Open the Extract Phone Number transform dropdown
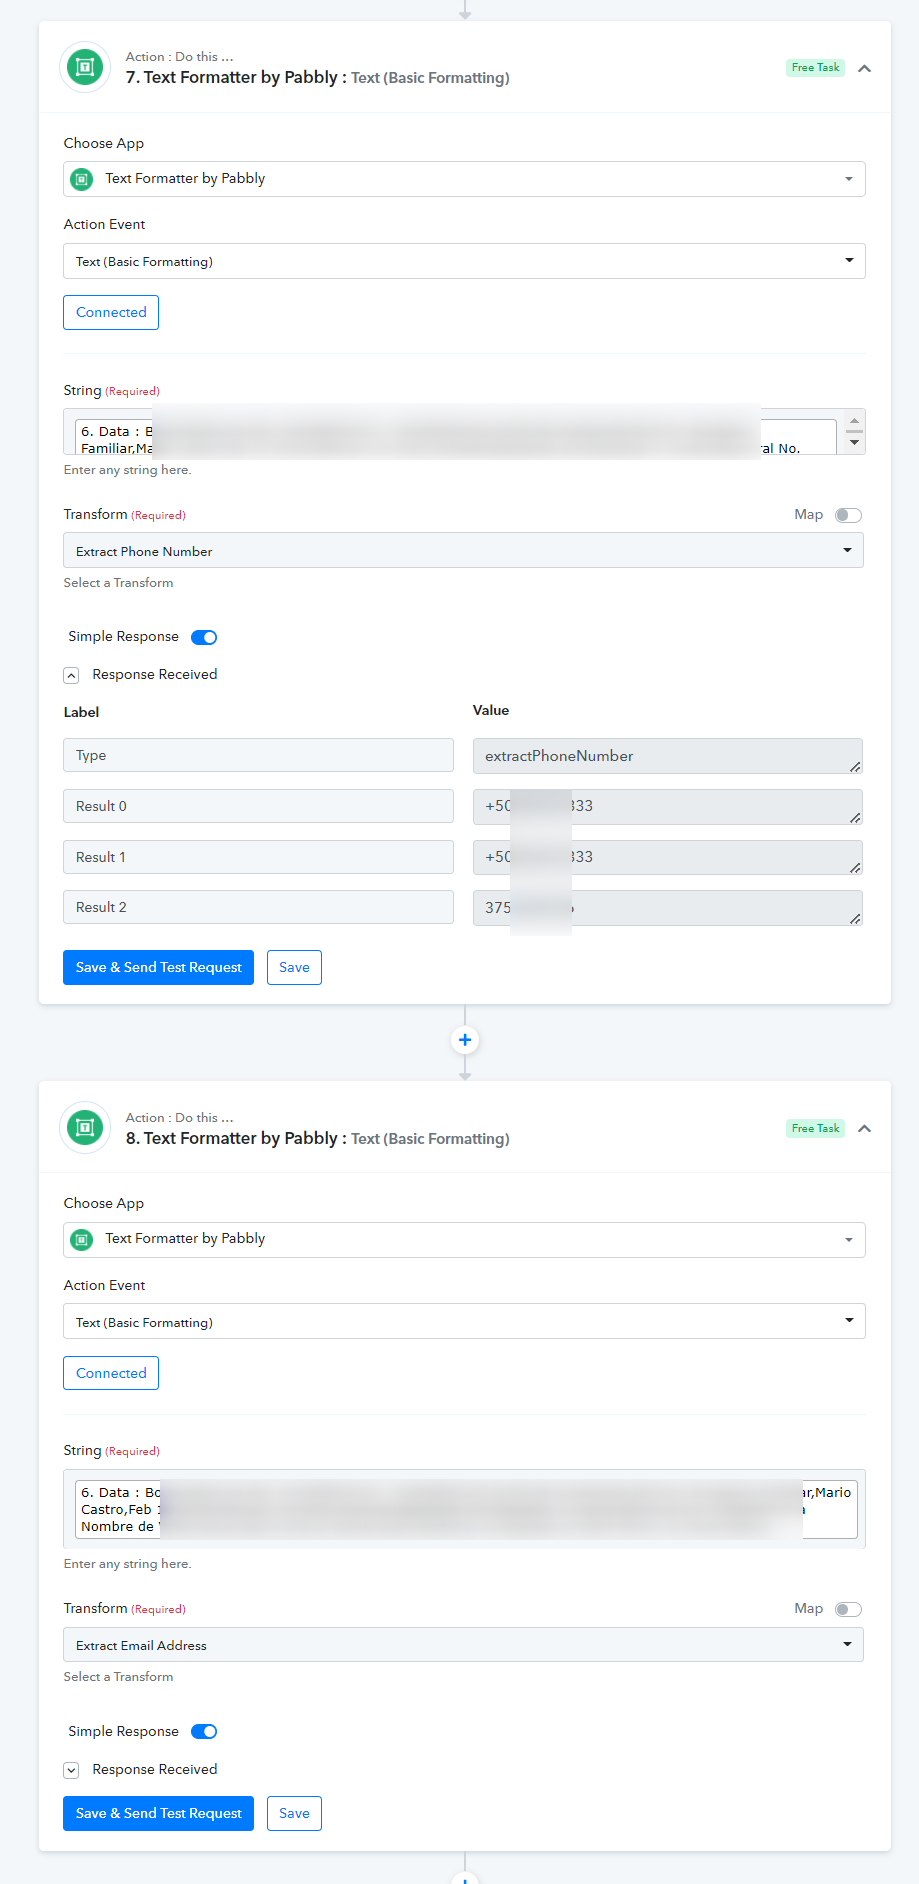 coord(463,551)
